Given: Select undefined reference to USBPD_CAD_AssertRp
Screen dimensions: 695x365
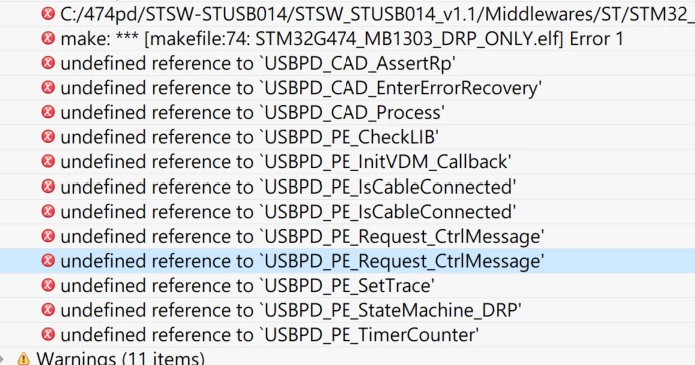Looking at the screenshot, I should [x=348, y=63].
